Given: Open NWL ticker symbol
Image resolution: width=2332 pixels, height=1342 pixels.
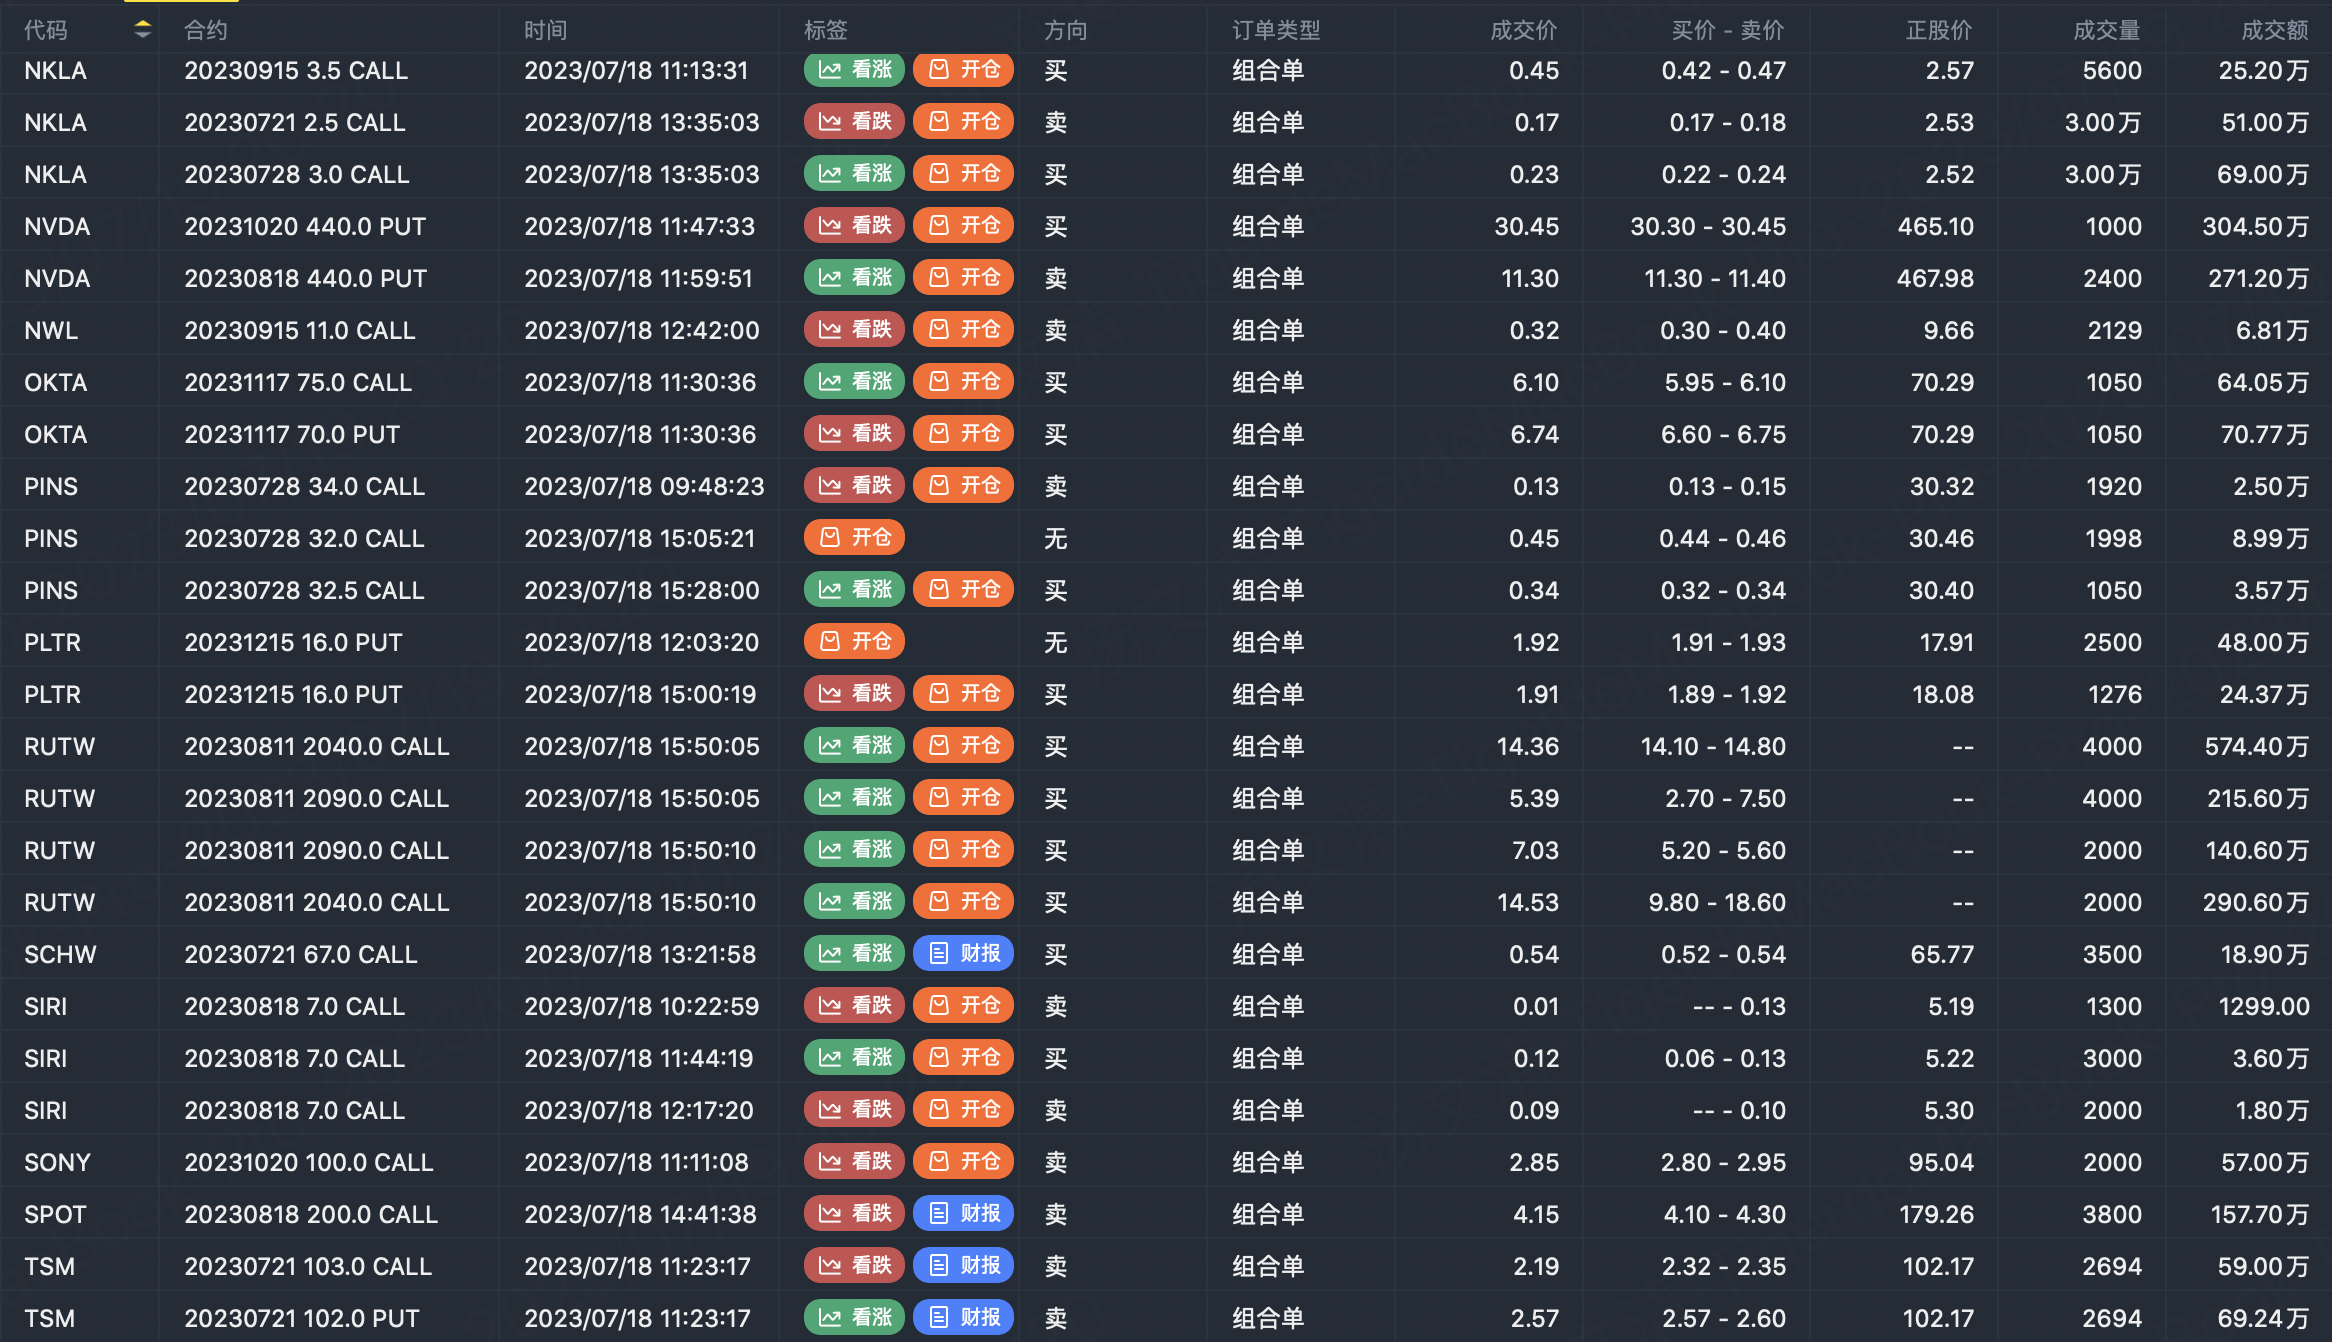Looking at the screenshot, I should tap(51, 331).
